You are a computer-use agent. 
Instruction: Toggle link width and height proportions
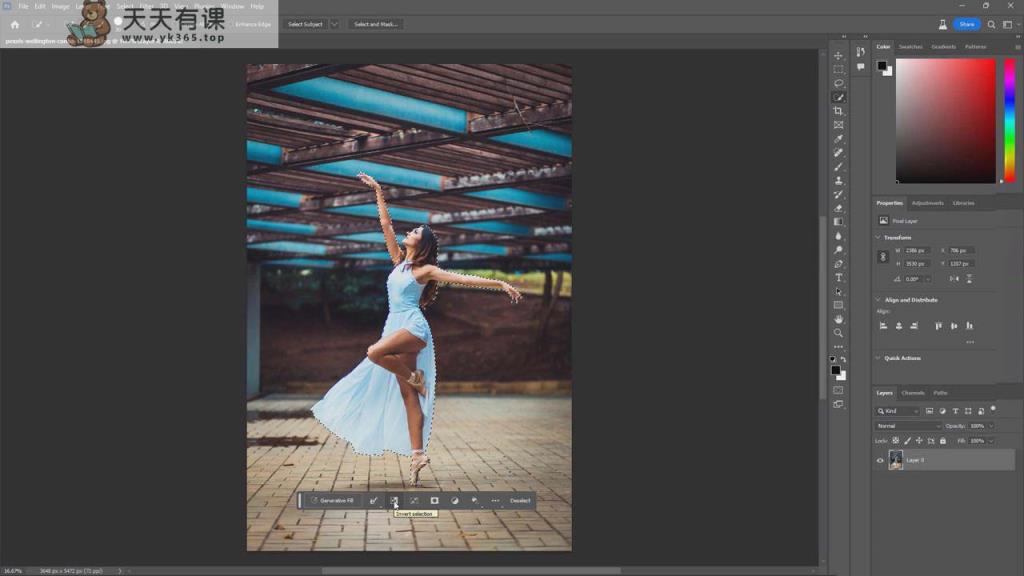pyautogui.click(x=883, y=257)
